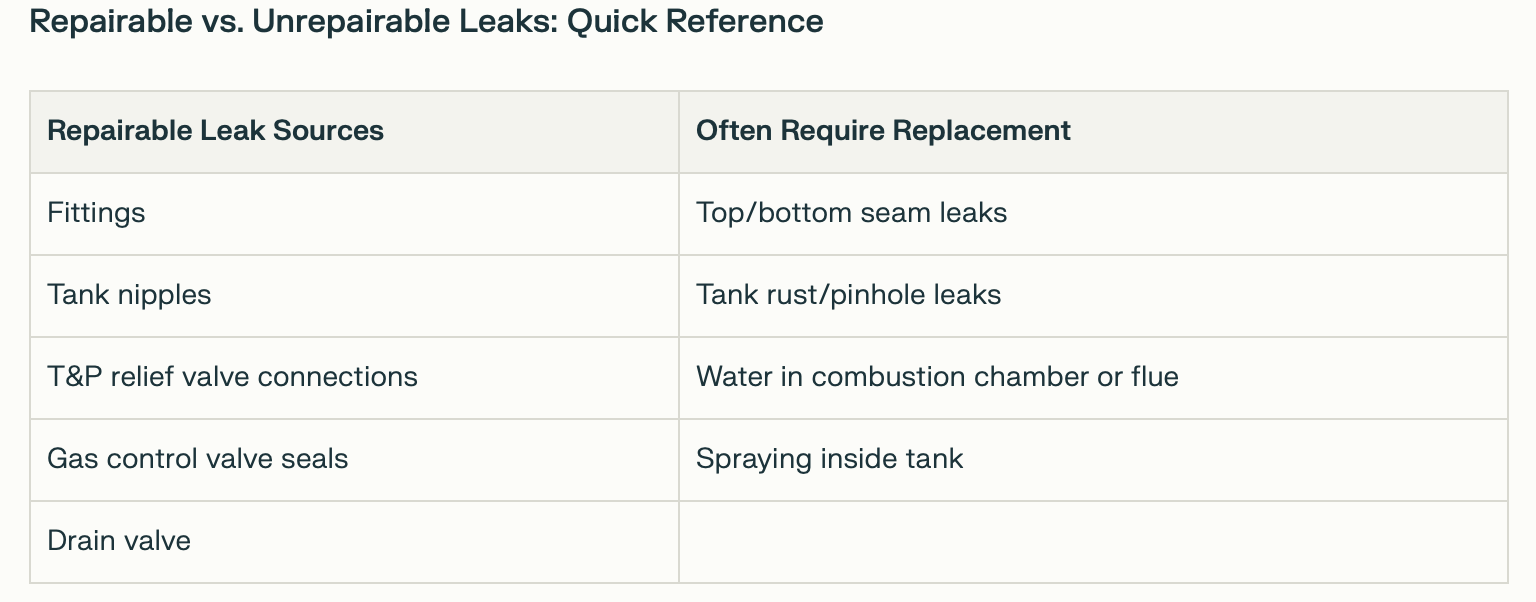
Task: Click the 'Fittings' table cell
Action: pos(96,213)
